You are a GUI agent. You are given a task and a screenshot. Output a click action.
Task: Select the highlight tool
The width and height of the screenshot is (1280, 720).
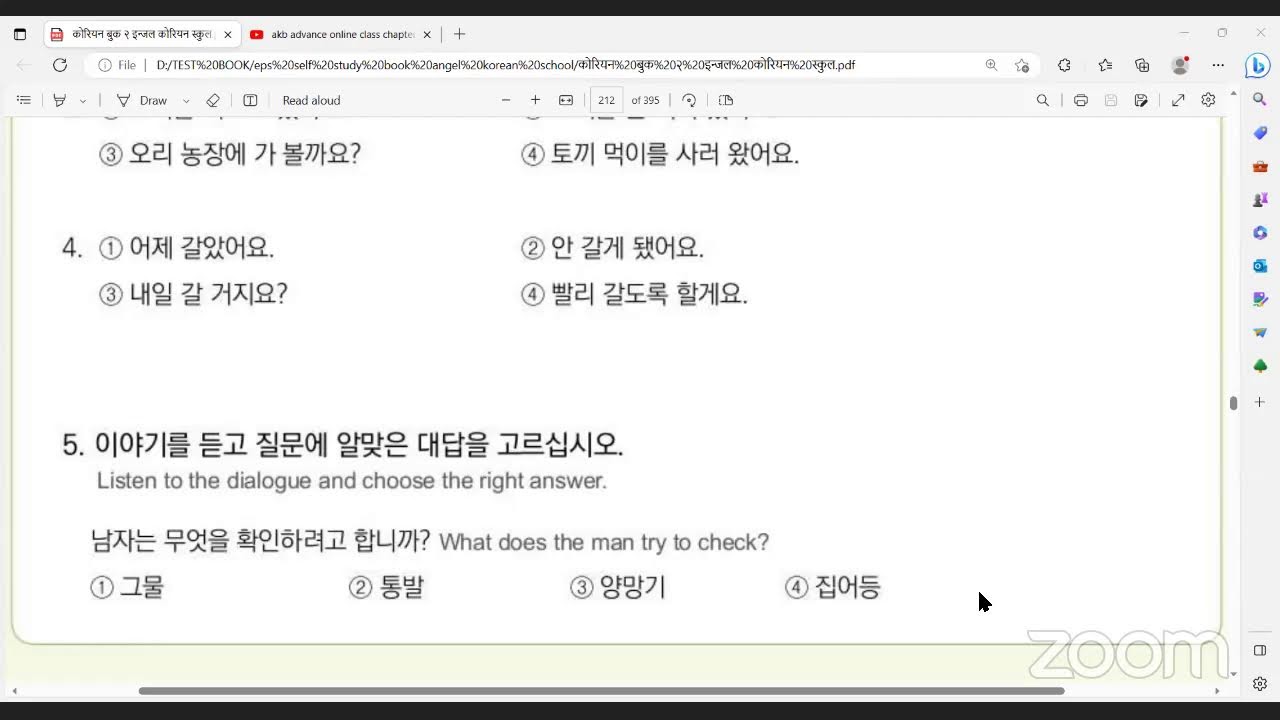tap(59, 100)
